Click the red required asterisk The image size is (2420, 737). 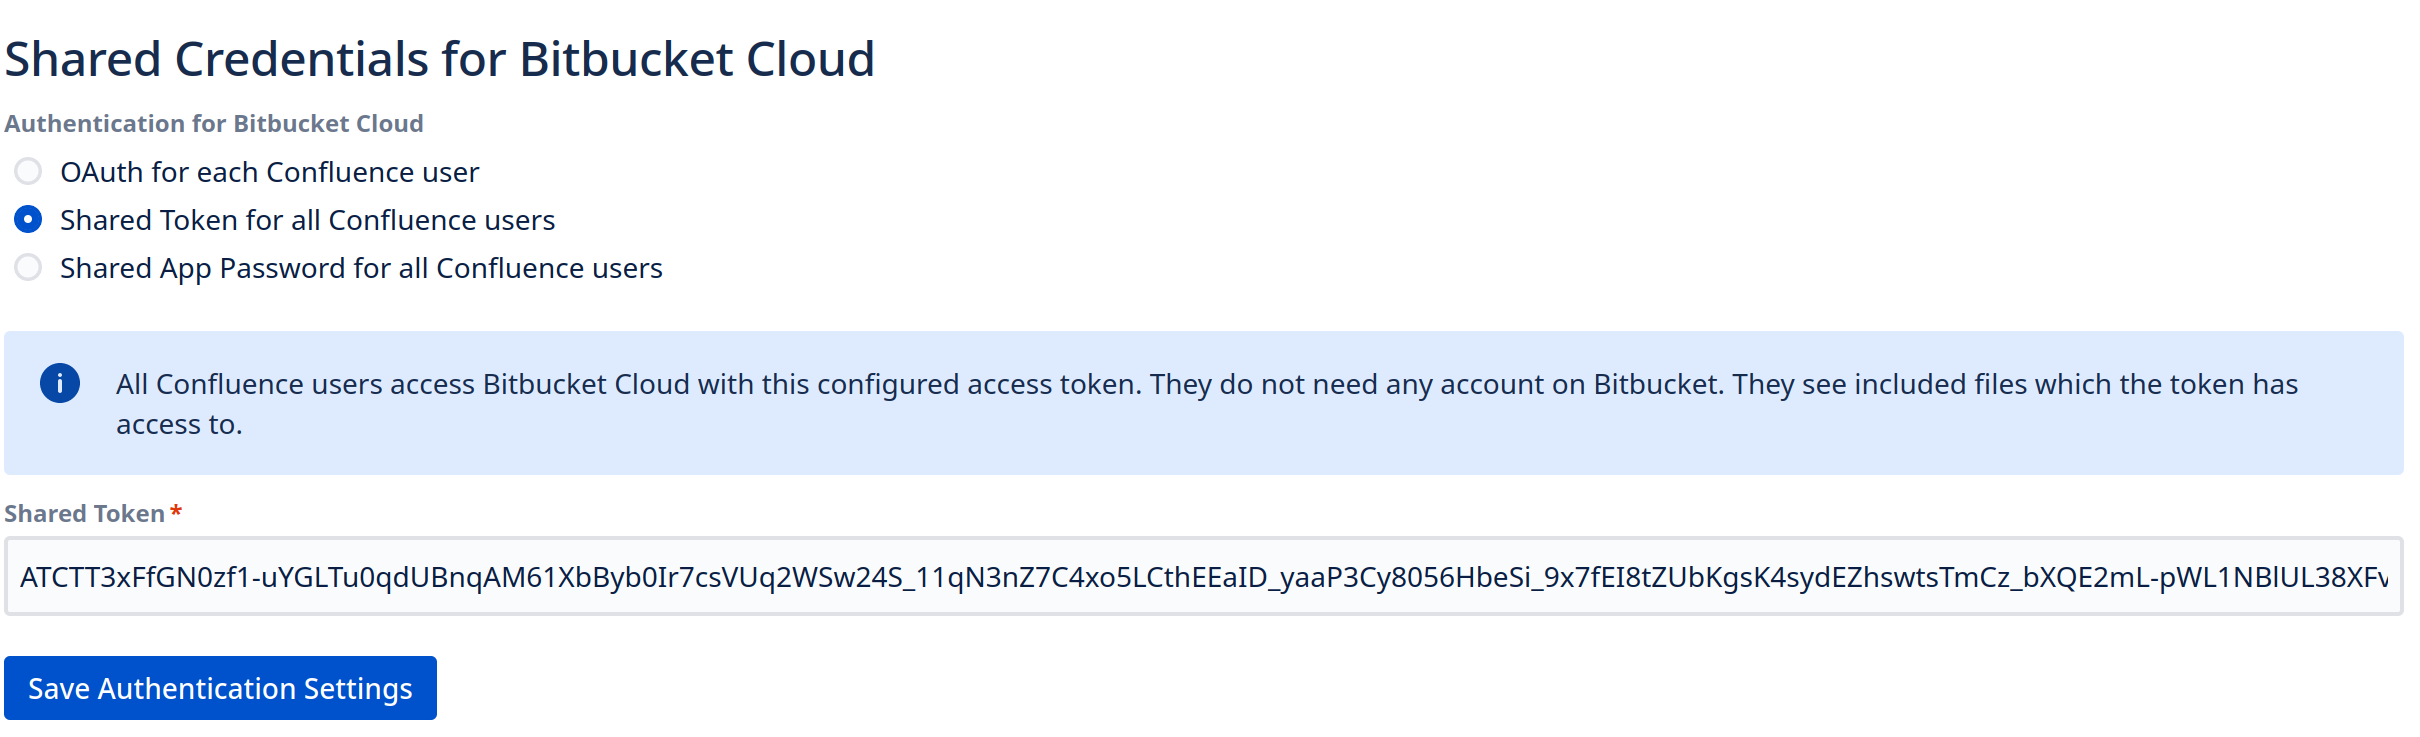coord(176,511)
